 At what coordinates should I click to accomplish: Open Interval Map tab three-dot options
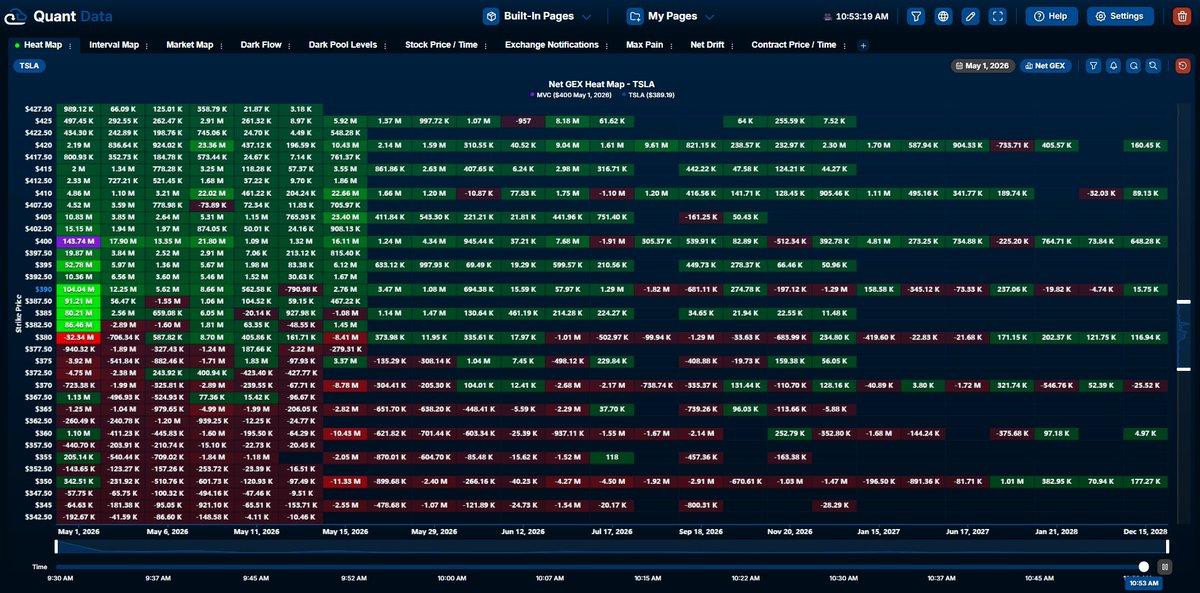[x=148, y=45]
